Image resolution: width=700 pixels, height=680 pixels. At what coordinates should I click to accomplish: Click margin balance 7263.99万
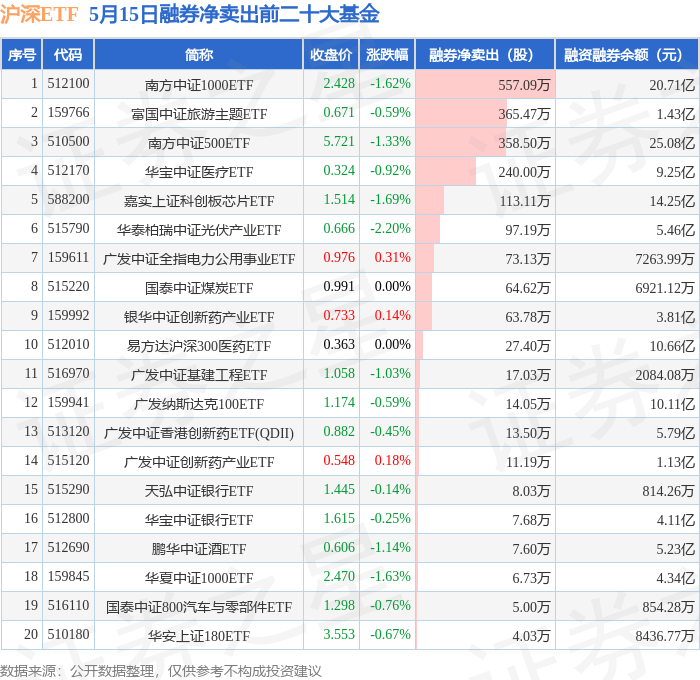tap(665, 259)
